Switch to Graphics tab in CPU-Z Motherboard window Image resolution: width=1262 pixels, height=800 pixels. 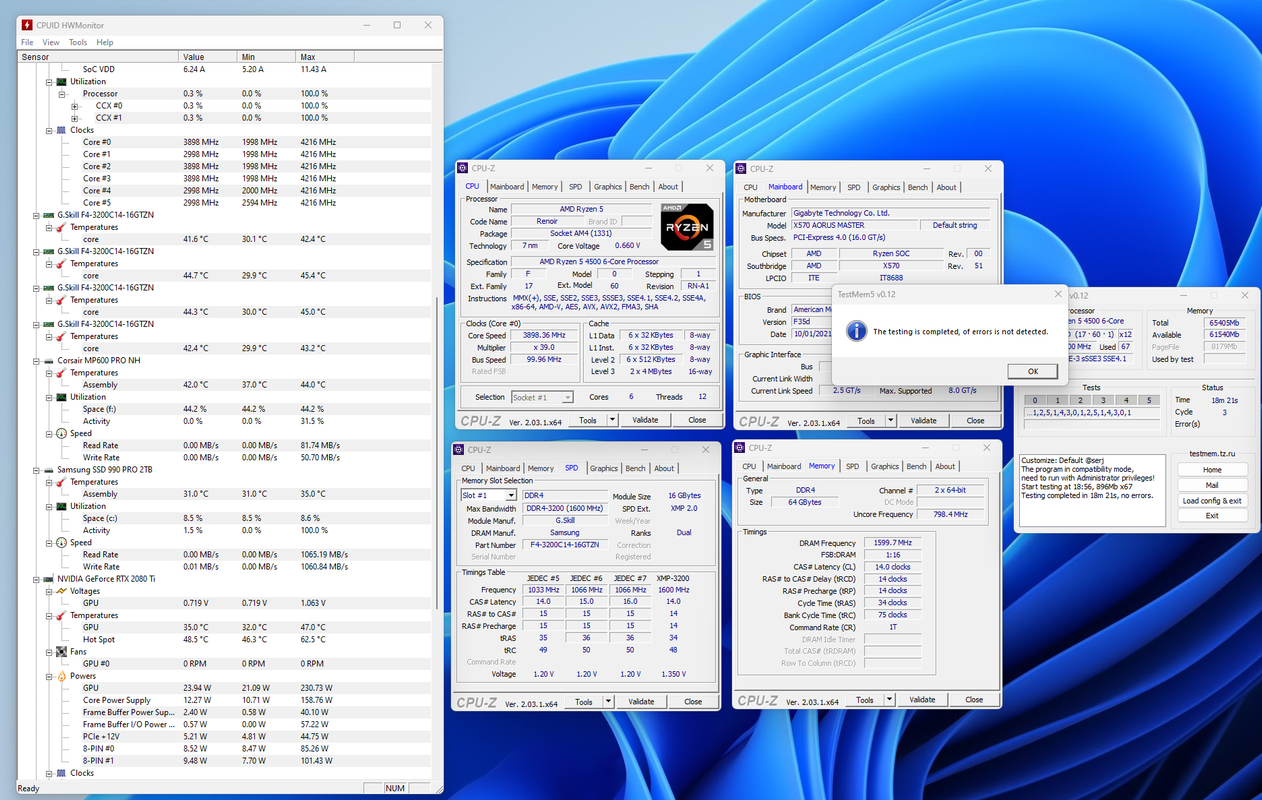point(886,187)
